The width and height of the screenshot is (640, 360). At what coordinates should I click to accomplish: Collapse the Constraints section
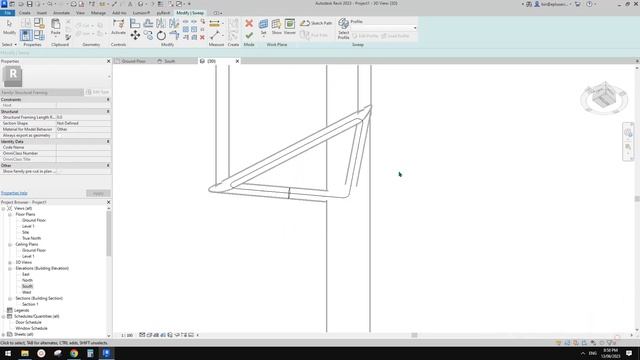(x=108, y=100)
